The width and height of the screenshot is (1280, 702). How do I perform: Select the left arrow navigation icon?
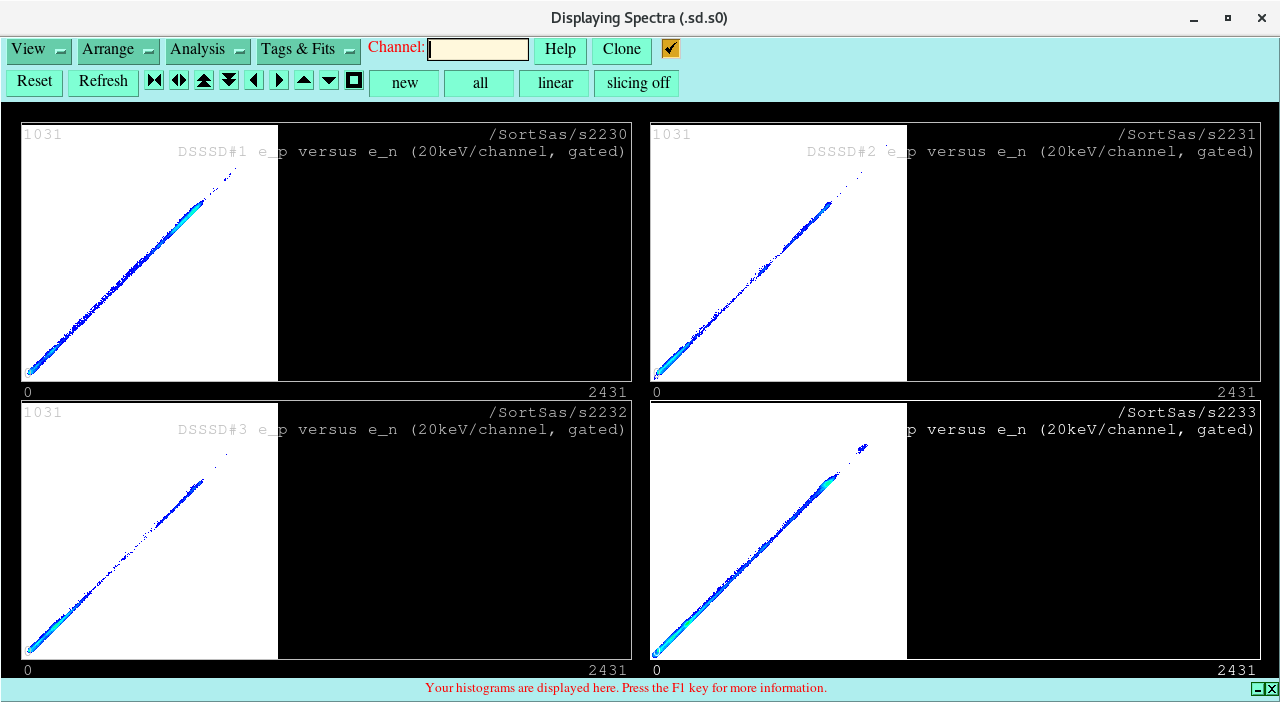tap(253, 80)
